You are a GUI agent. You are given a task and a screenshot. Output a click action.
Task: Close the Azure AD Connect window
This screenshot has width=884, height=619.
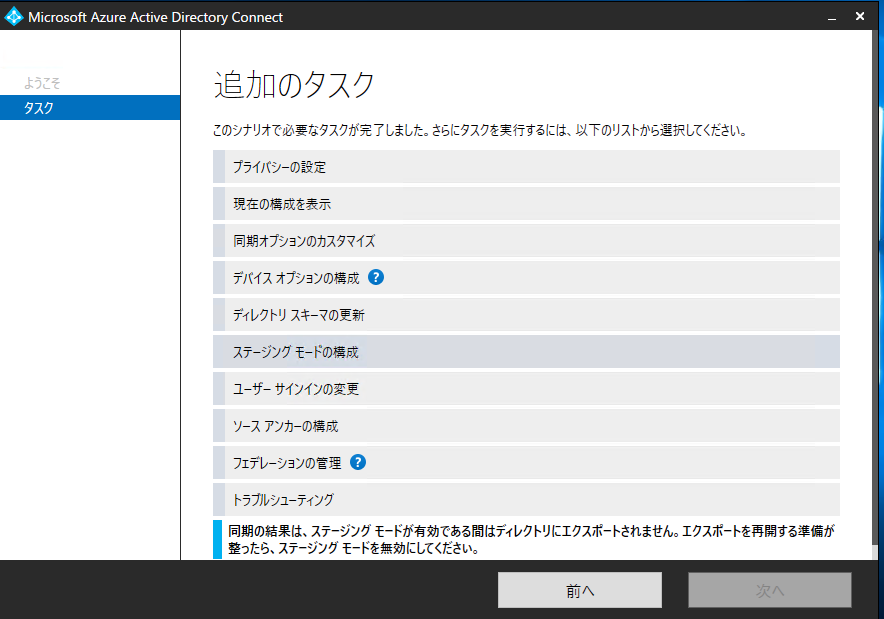point(860,16)
